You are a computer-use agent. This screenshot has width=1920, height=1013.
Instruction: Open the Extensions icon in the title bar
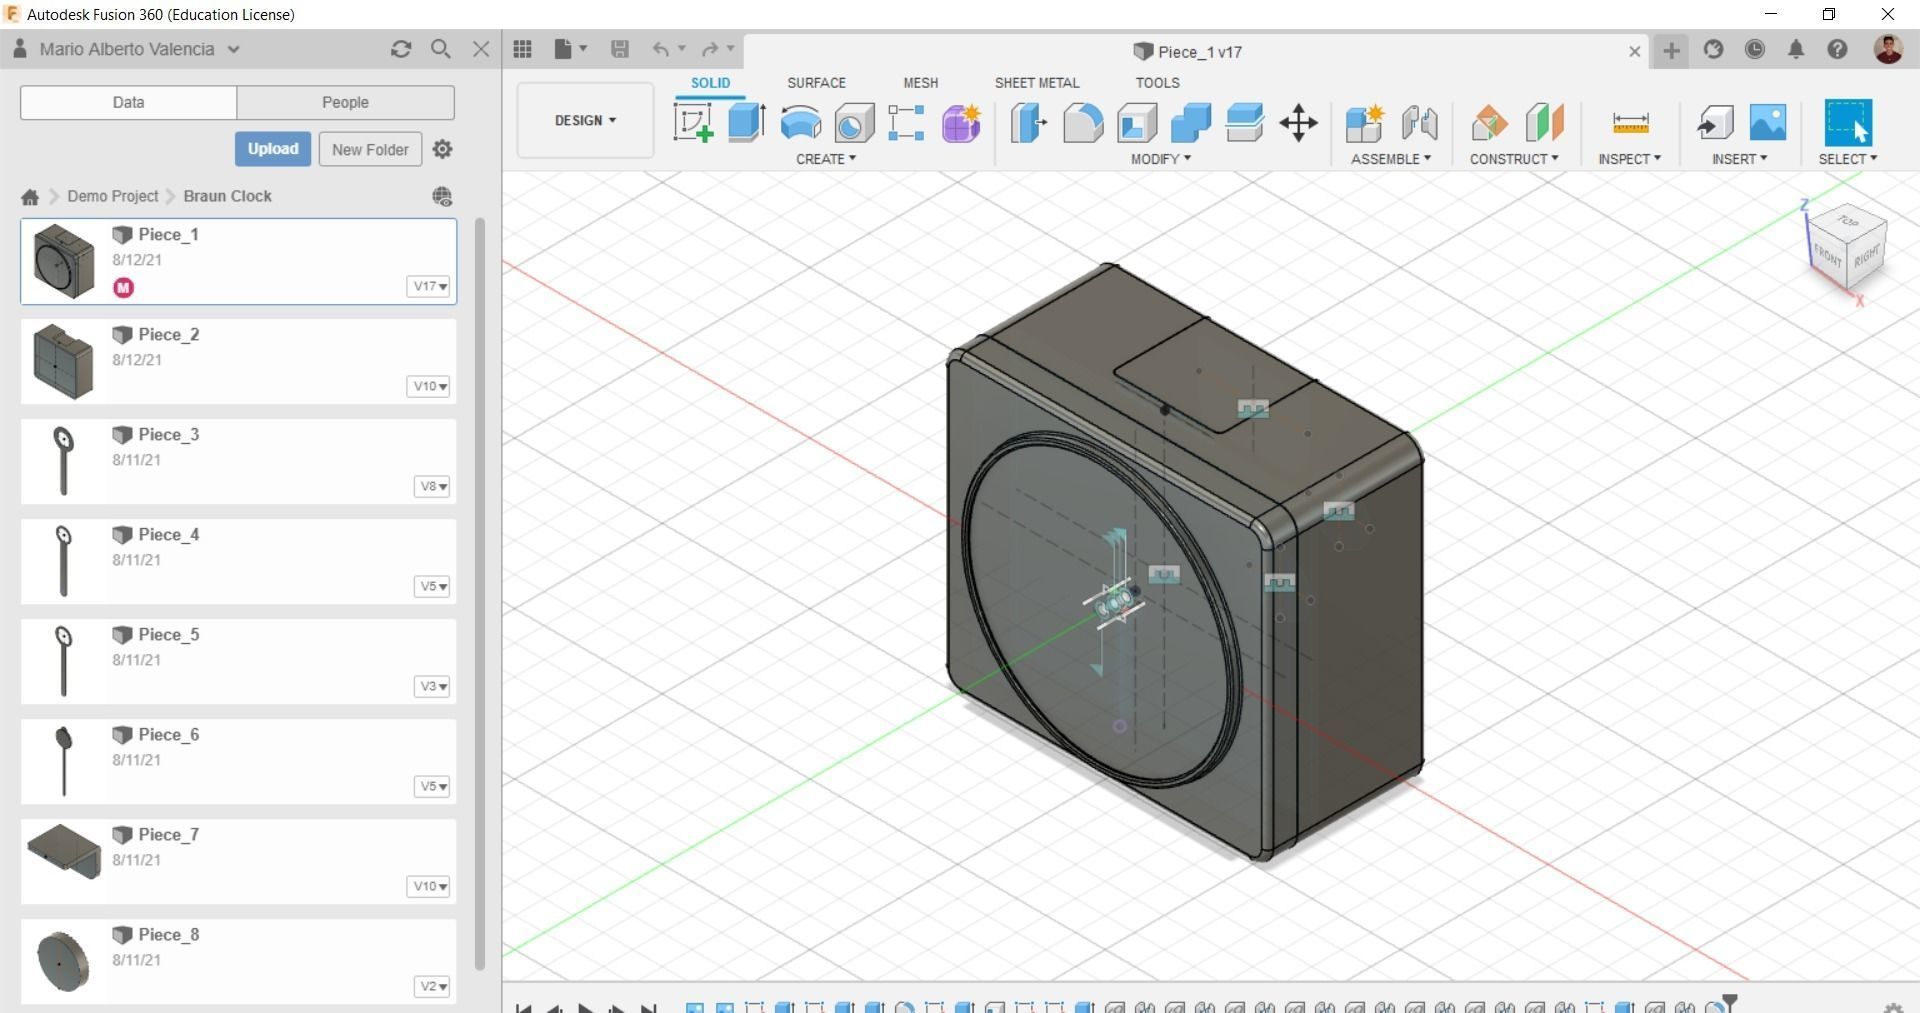(x=1713, y=49)
